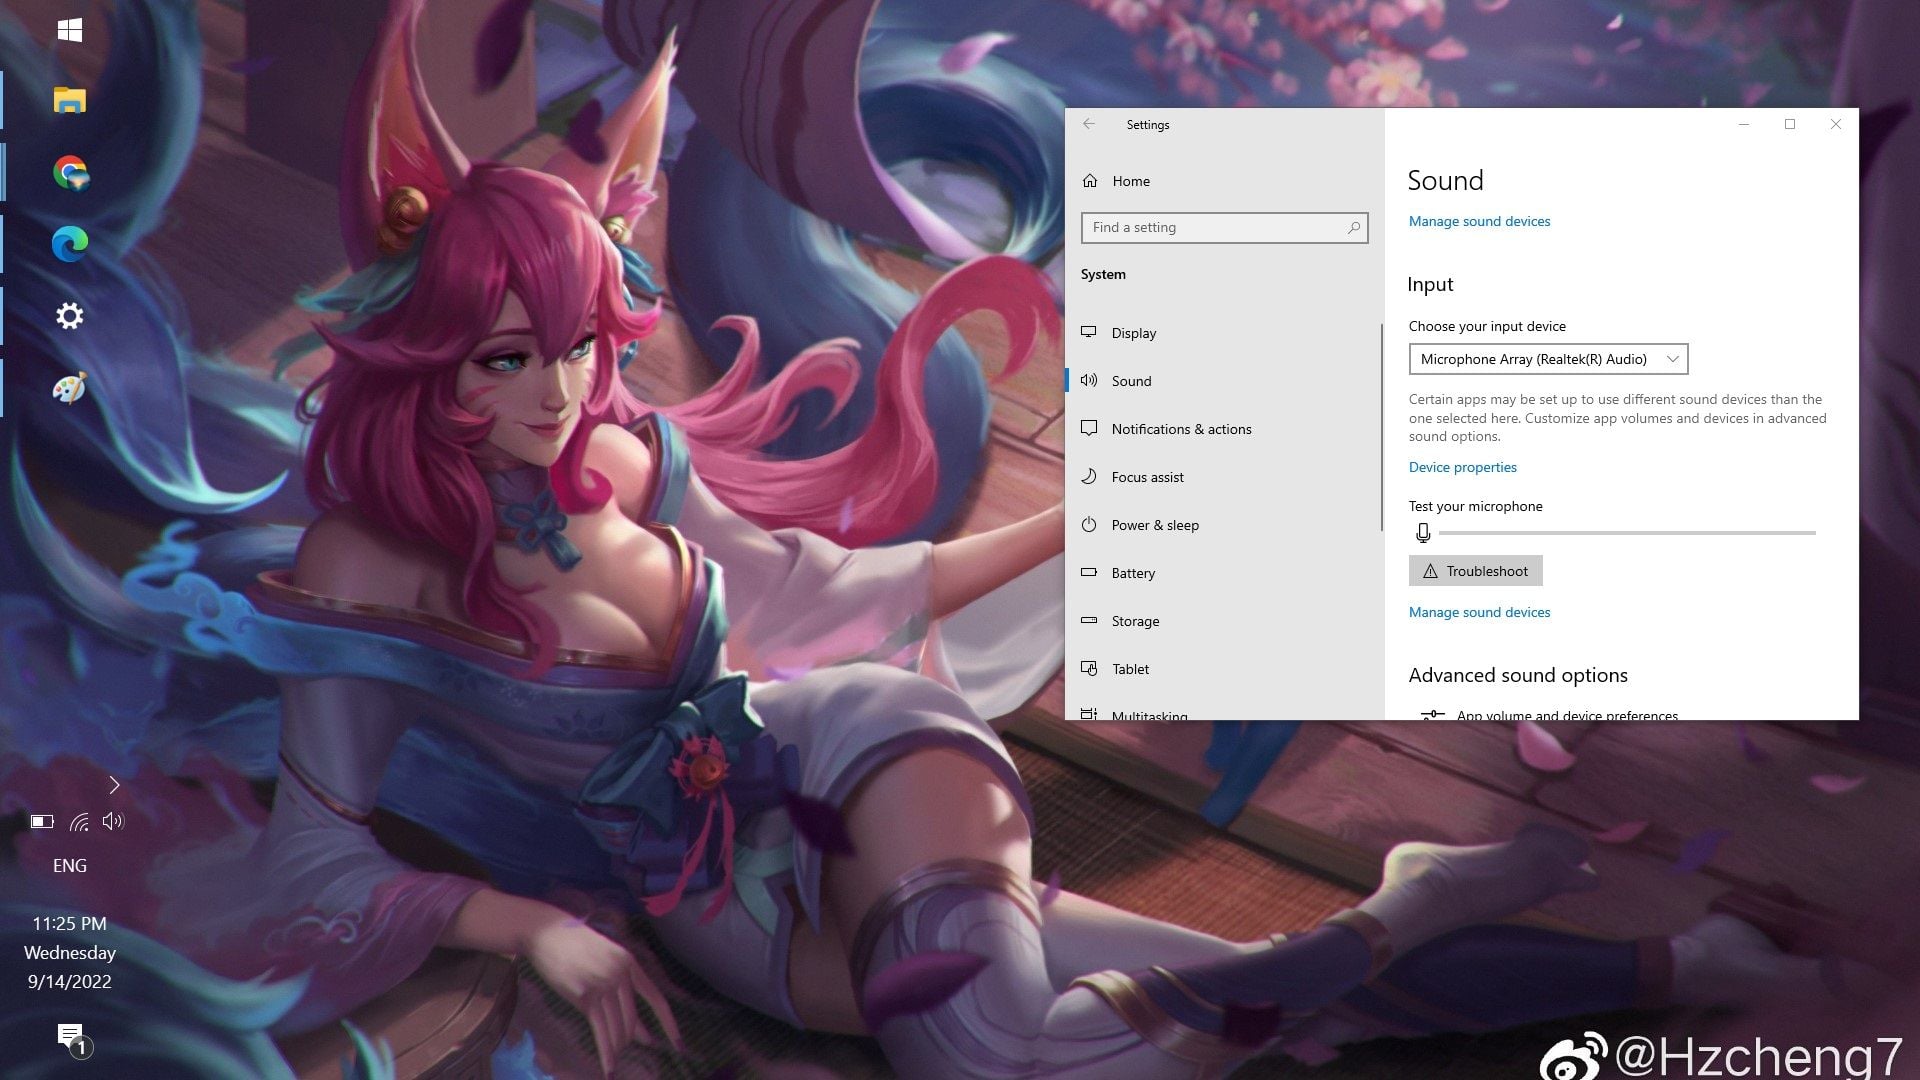Click the Settings back arrow

point(1089,124)
